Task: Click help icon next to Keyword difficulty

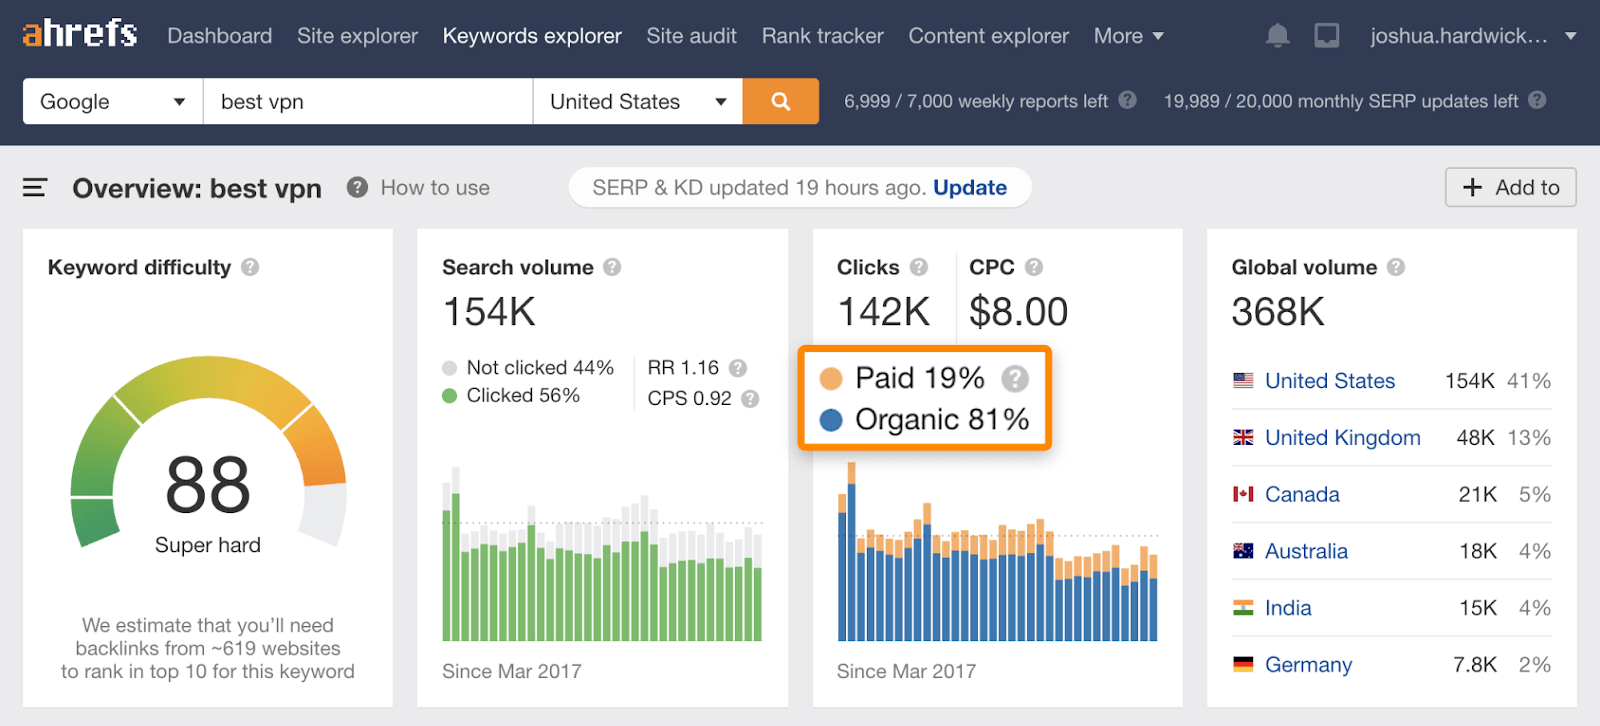Action: 250,267
